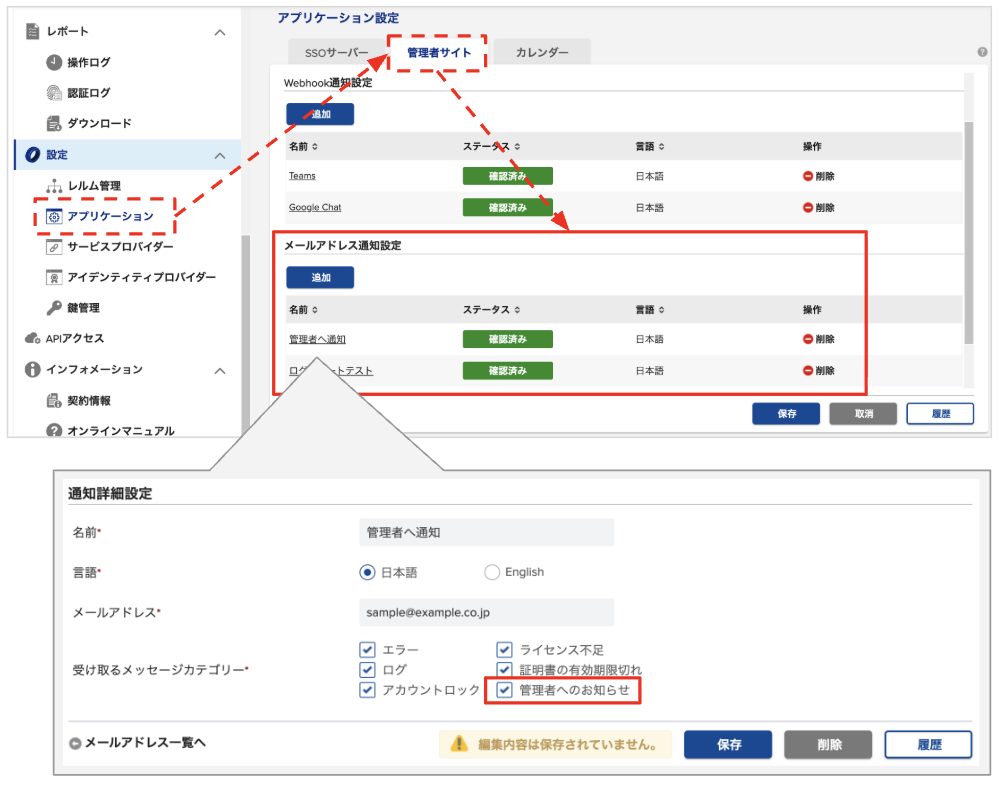1002x786 pixels.
Task: Click the APIアクセス cloud icon
Action: coord(33,338)
